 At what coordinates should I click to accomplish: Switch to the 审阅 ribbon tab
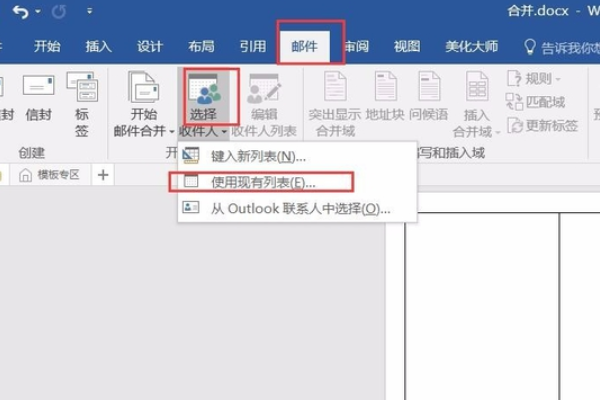pyautogui.click(x=357, y=47)
